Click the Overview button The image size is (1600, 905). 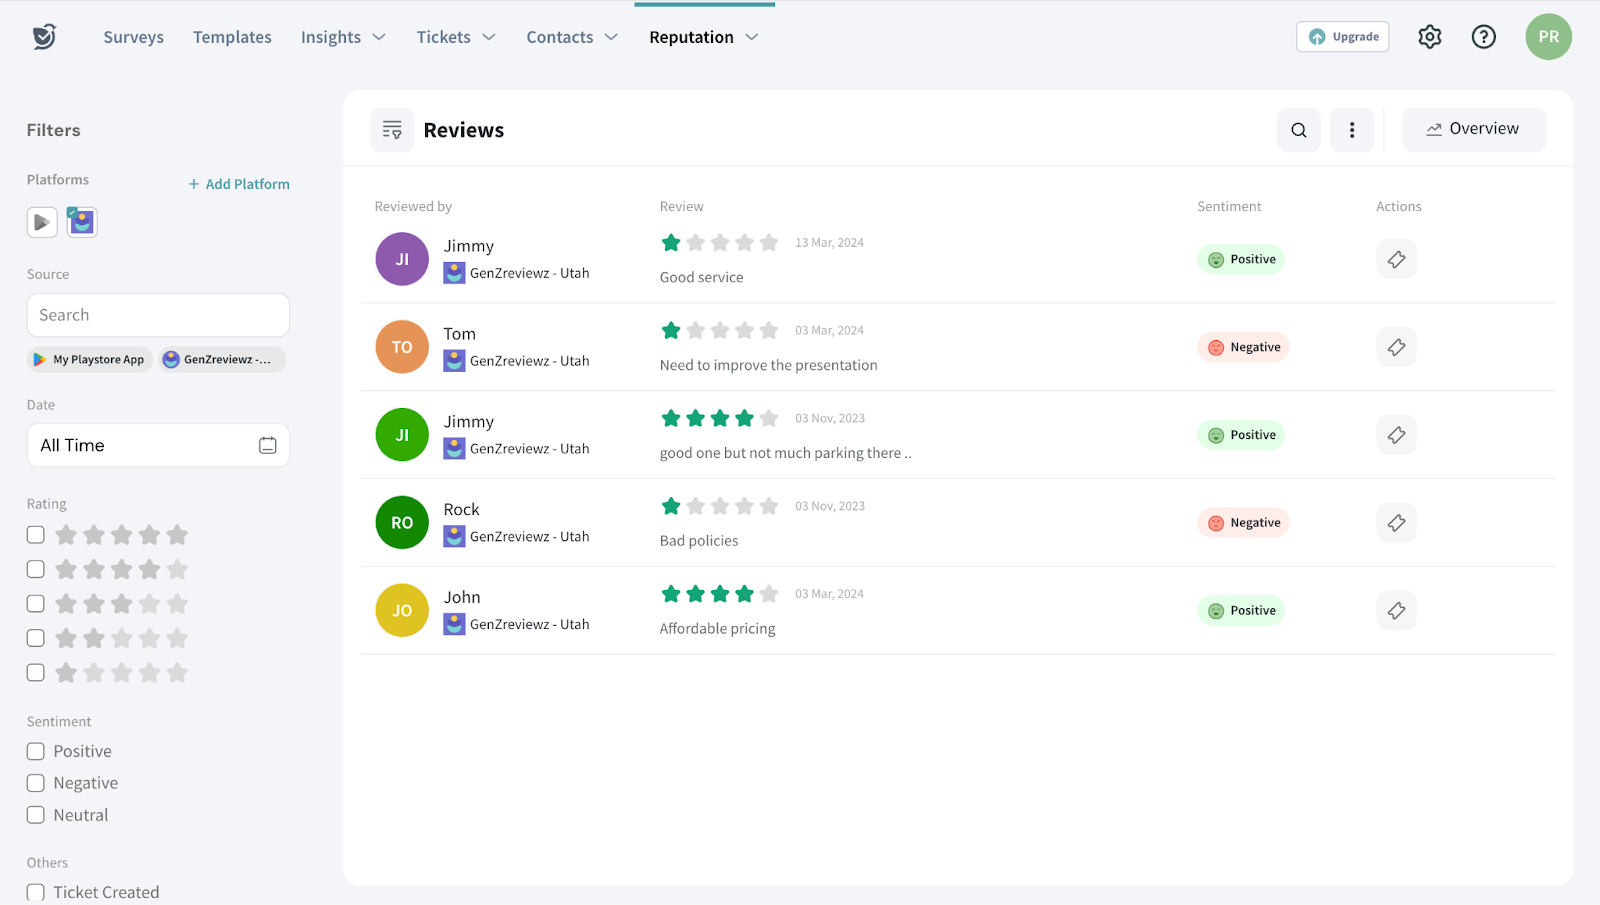[1473, 129]
